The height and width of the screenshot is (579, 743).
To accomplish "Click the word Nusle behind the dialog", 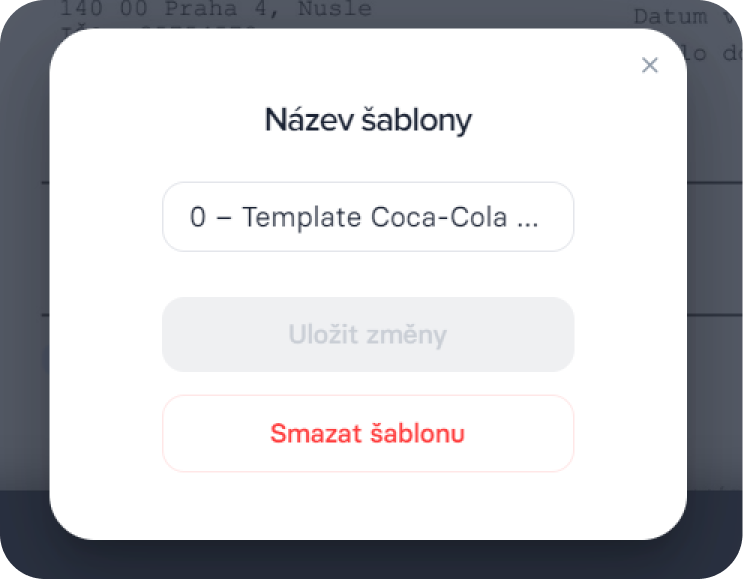I will (335, 9).
